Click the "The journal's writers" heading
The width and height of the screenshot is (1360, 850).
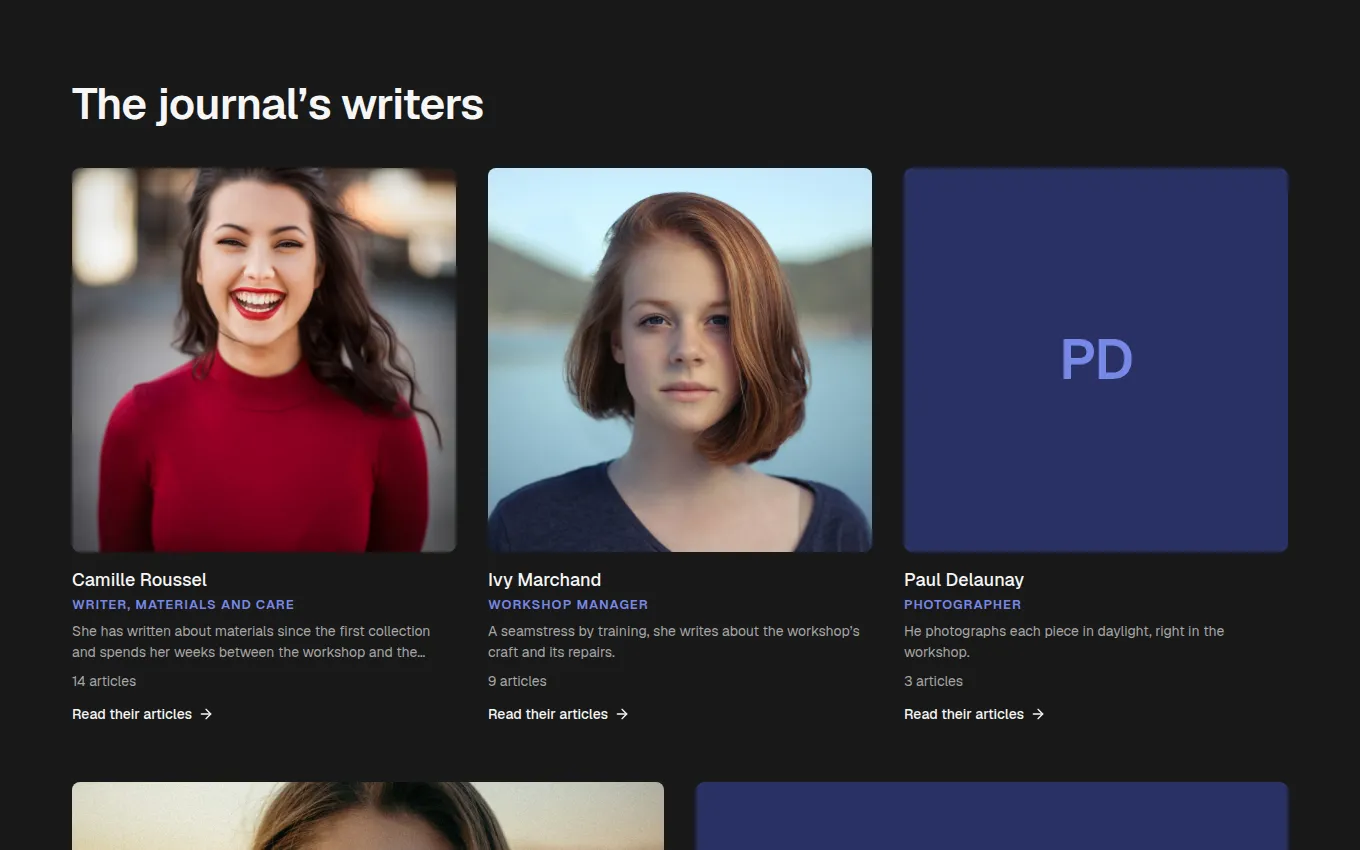pyautogui.click(x=278, y=104)
